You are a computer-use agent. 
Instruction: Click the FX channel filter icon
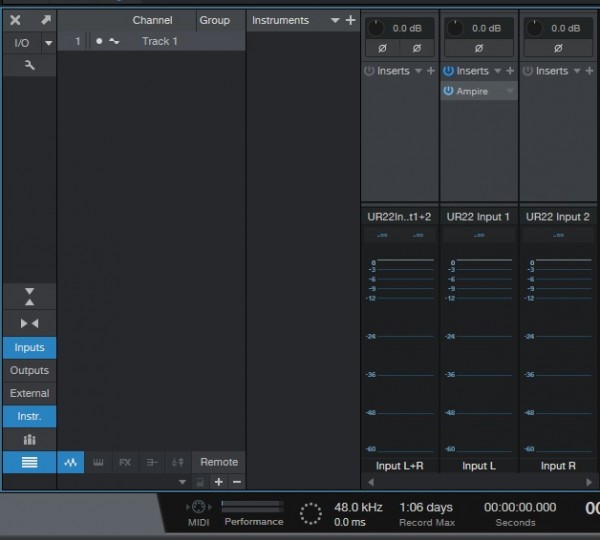pos(125,462)
